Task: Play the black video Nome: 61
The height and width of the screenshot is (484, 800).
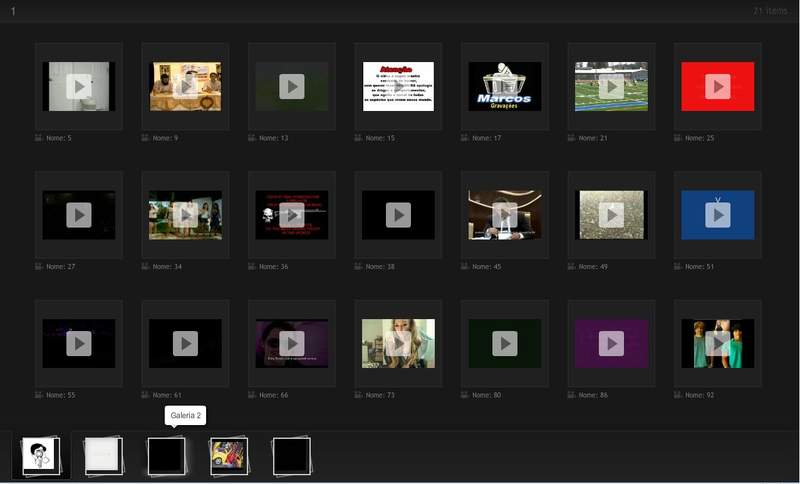Action: tap(185, 344)
